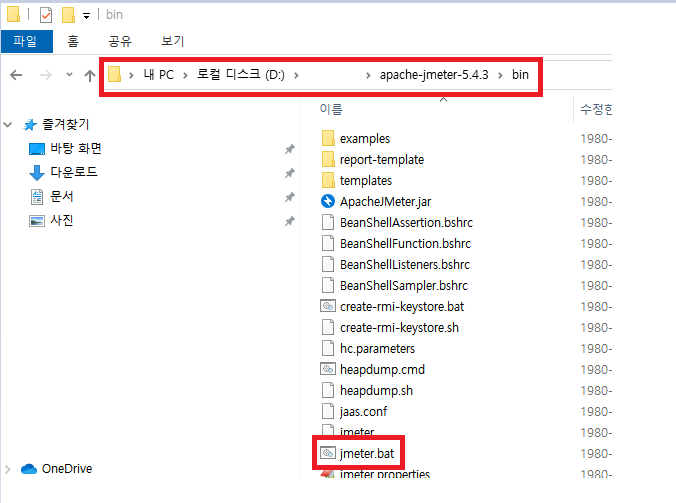Click the bin breadcrumb segment
Screen dimensions: 676x503
(x=520, y=75)
